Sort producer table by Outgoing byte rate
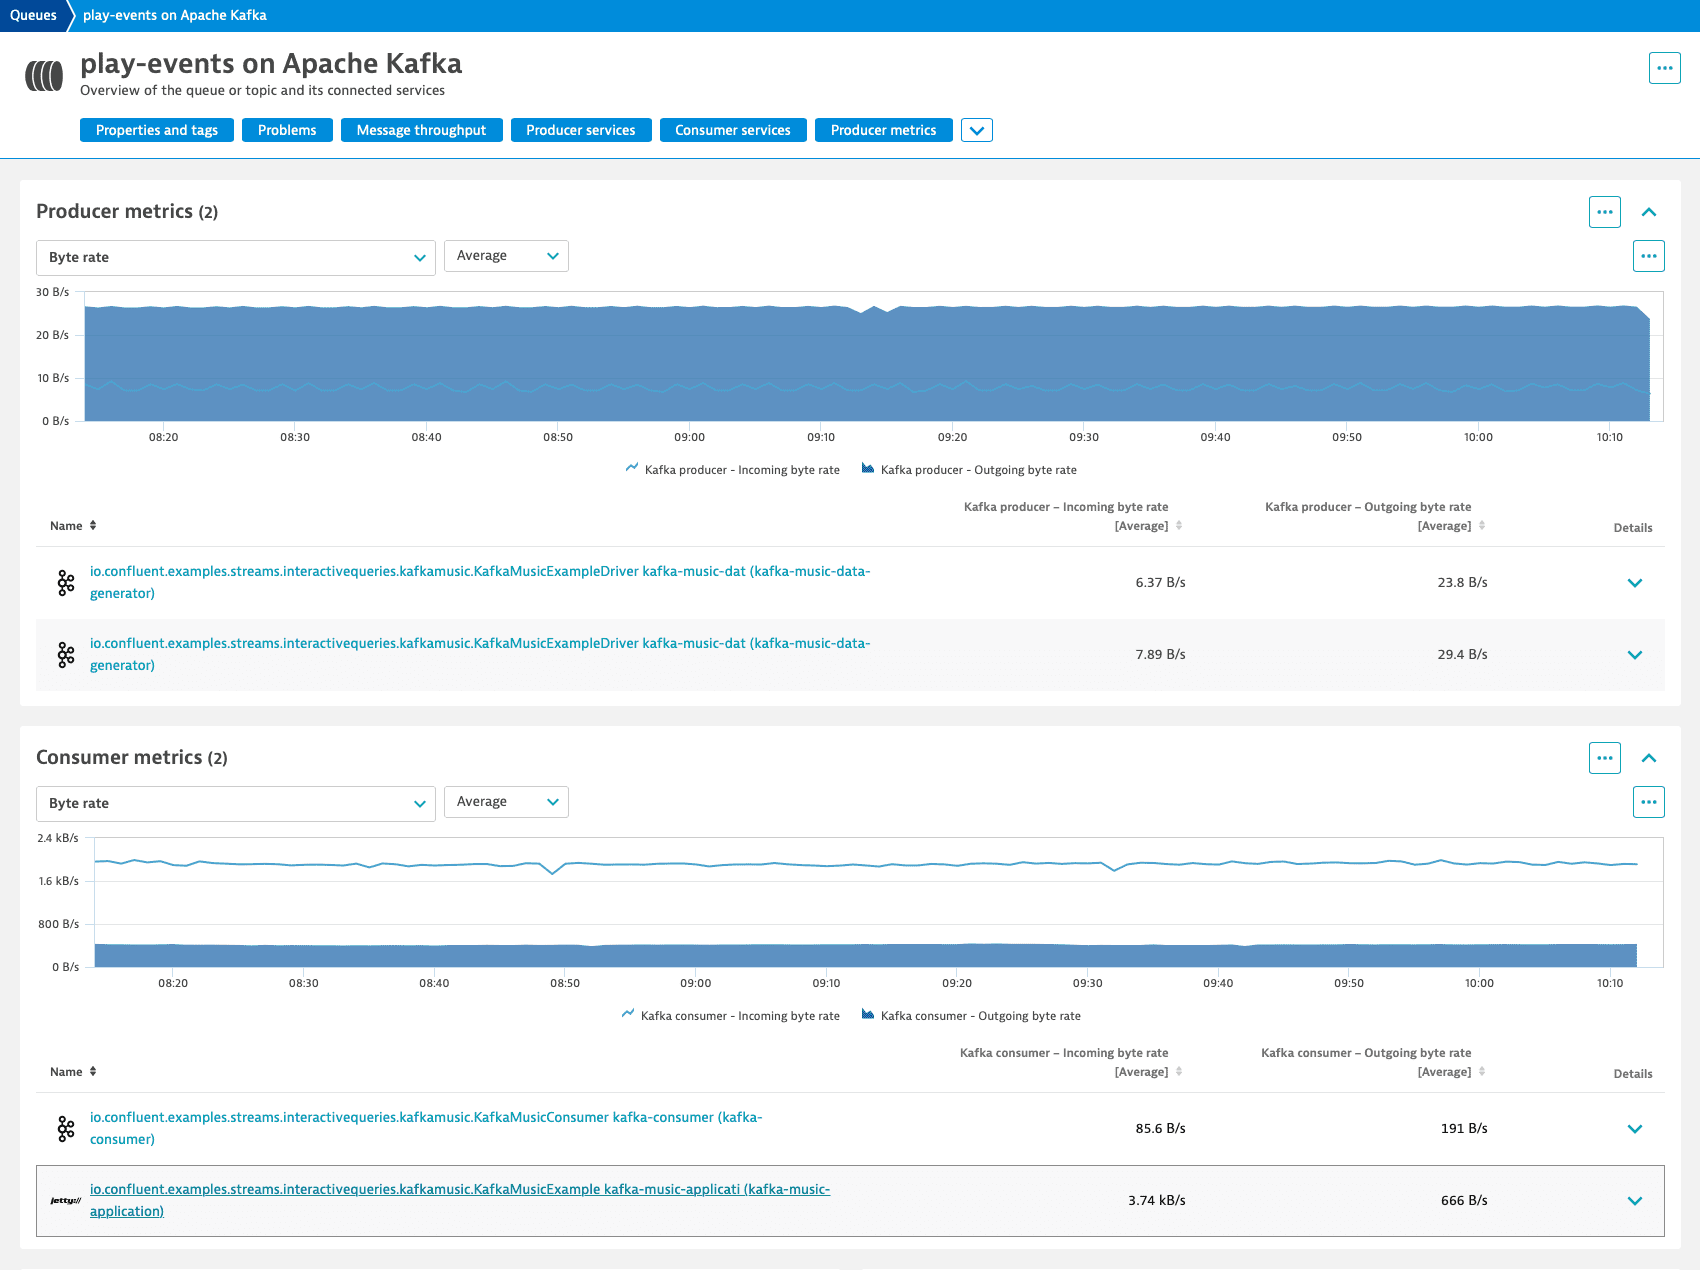 (x=1374, y=516)
